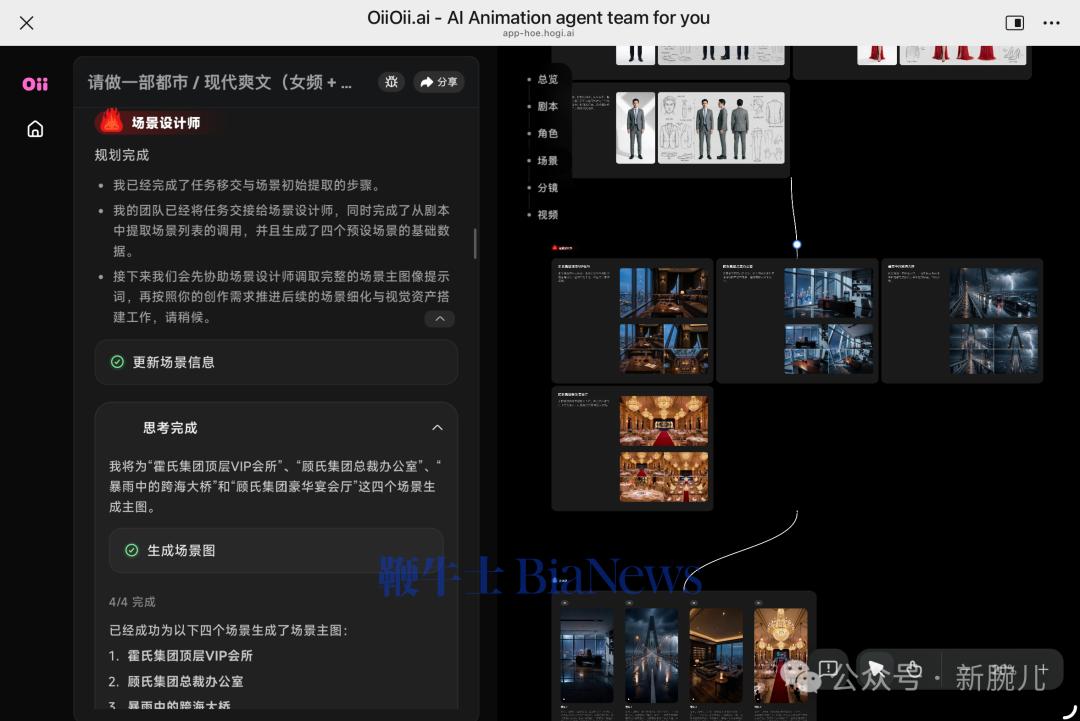
Task: Toggle the green check beside 生成场景图
Action: (x=132, y=550)
